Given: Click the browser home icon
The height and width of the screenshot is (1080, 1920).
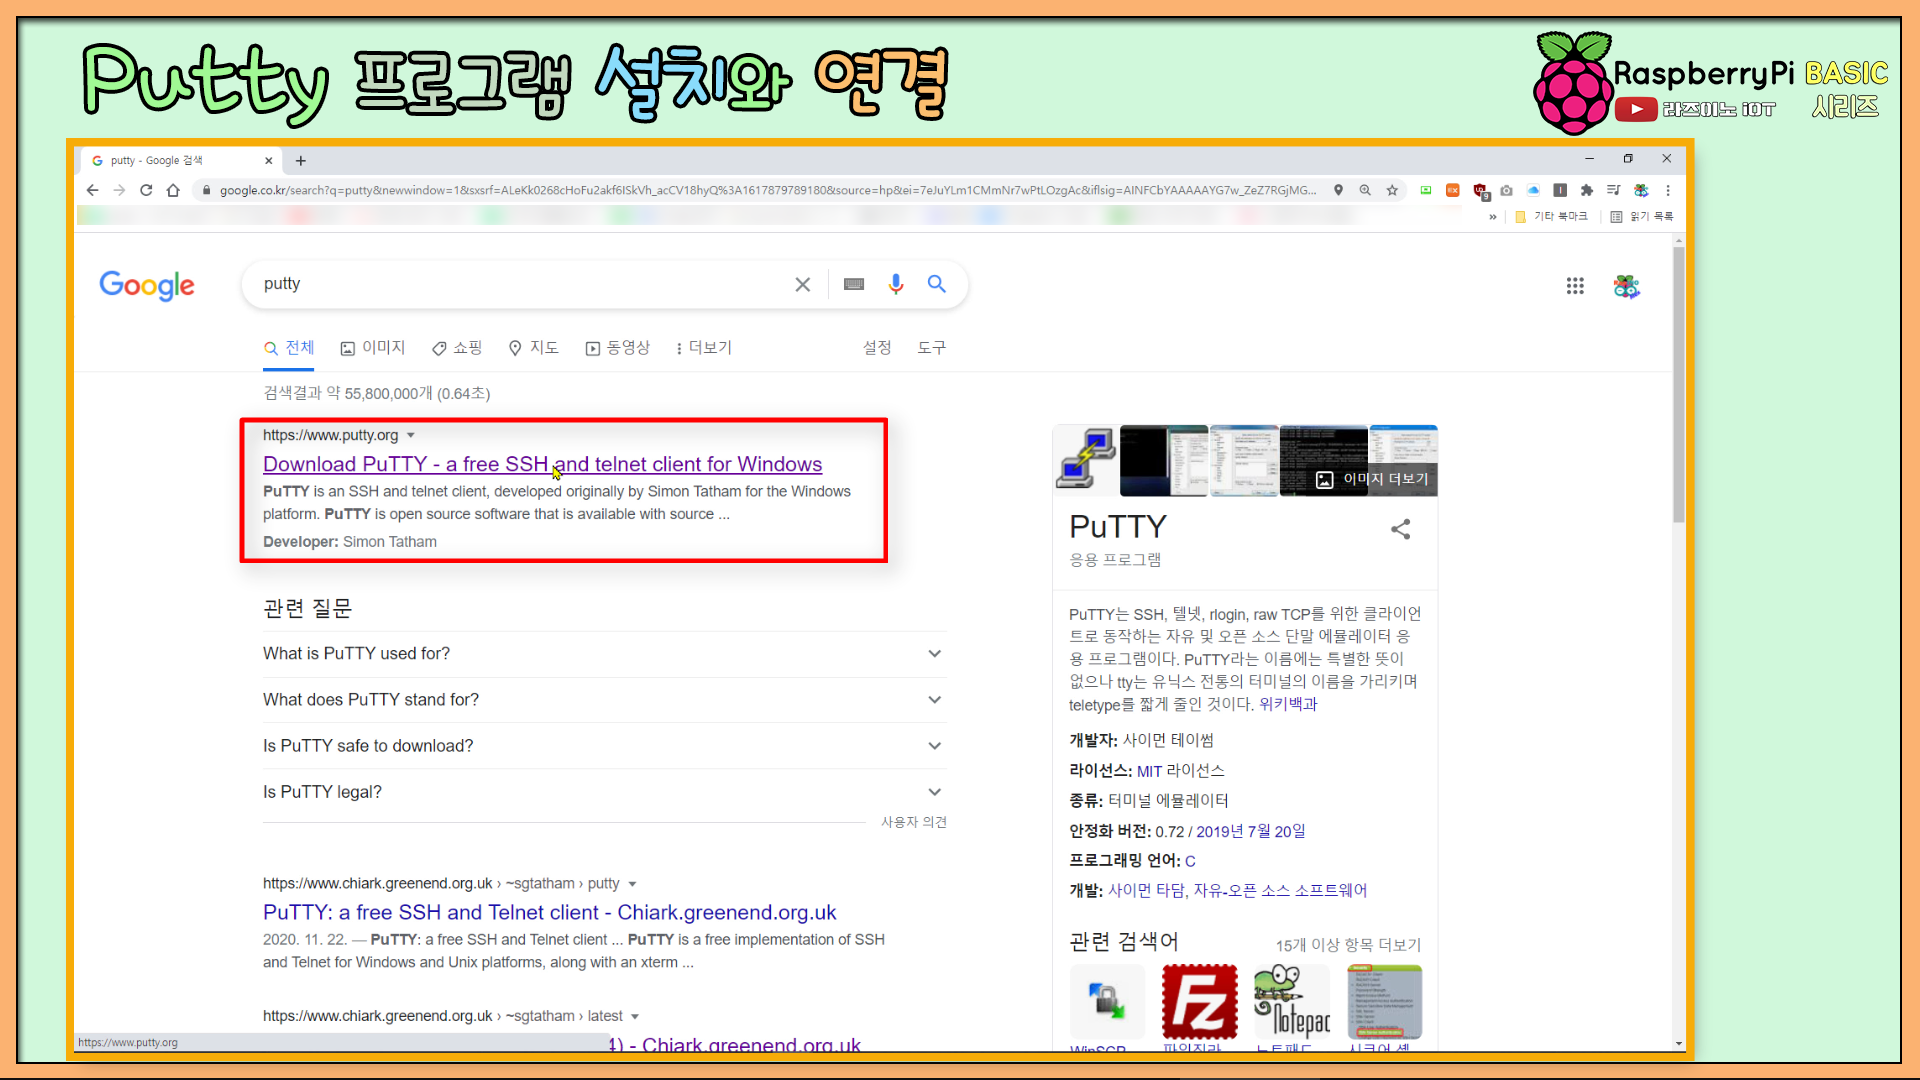Looking at the screenshot, I should 173,190.
